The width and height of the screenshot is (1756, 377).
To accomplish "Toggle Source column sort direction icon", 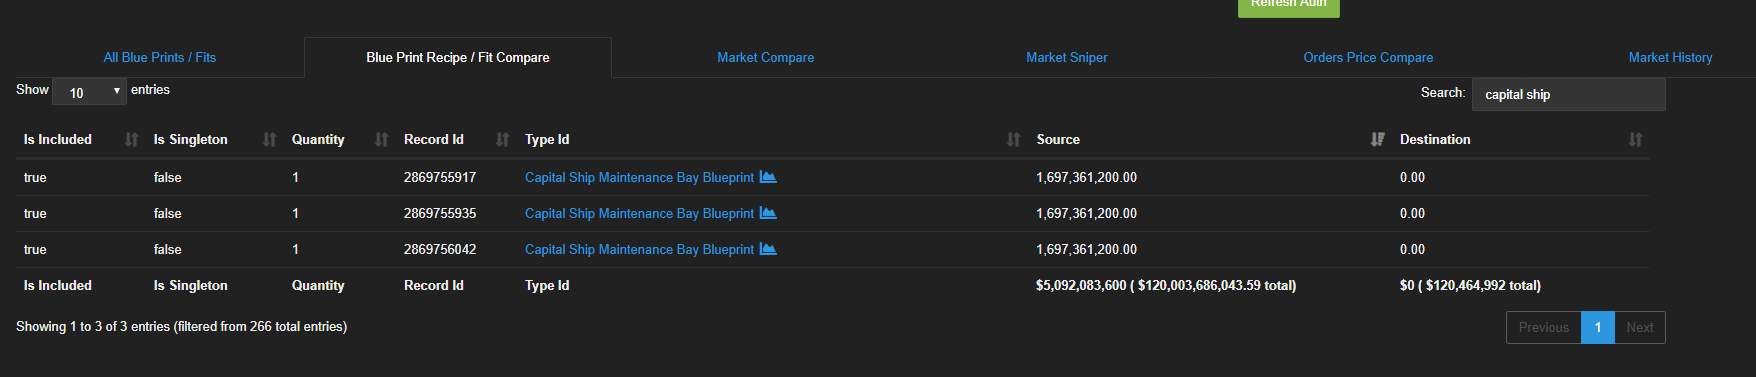I will [1377, 140].
